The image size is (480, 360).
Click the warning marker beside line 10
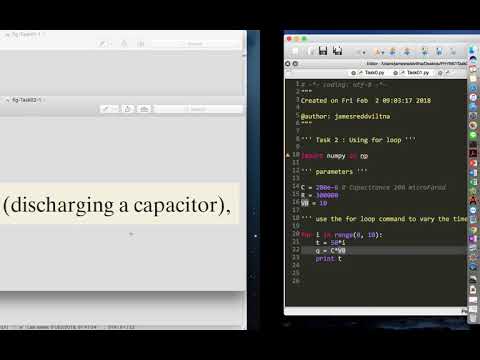point(288,155)
